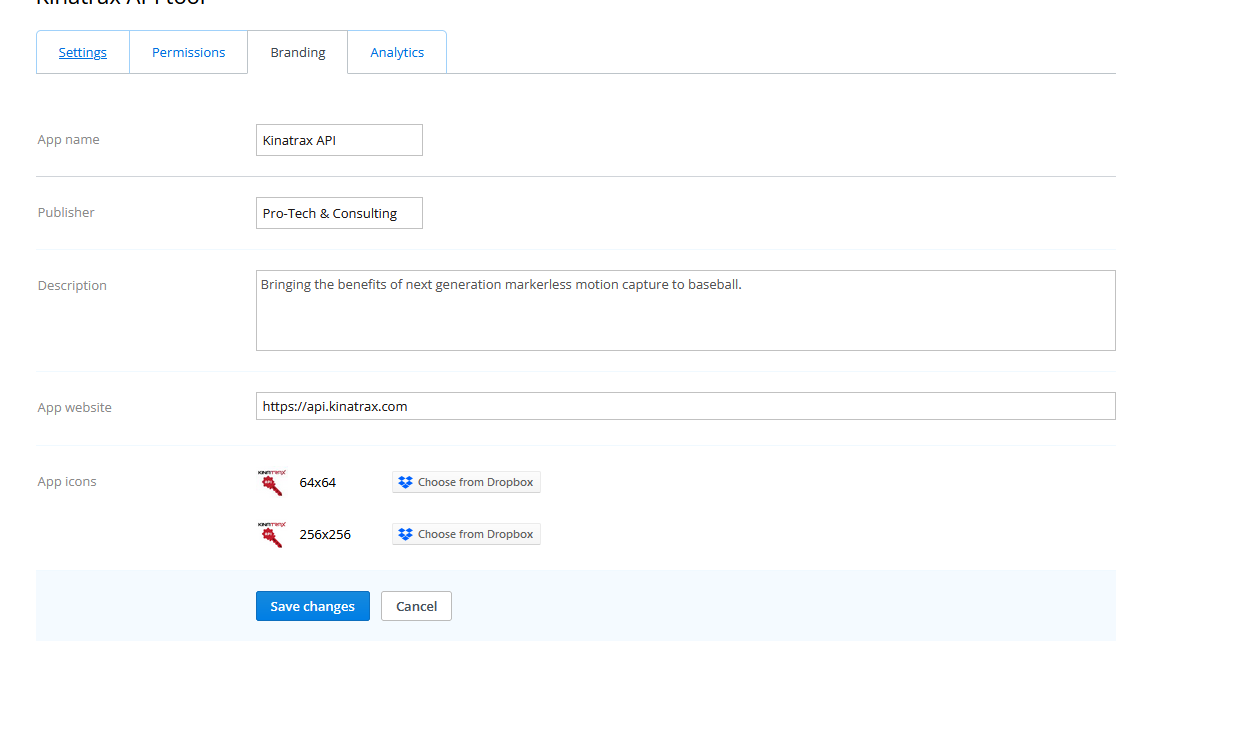This screenshot has height=743, width=1253.
Task: Click the "Description" field label
Action: click(x=72, y=286)
